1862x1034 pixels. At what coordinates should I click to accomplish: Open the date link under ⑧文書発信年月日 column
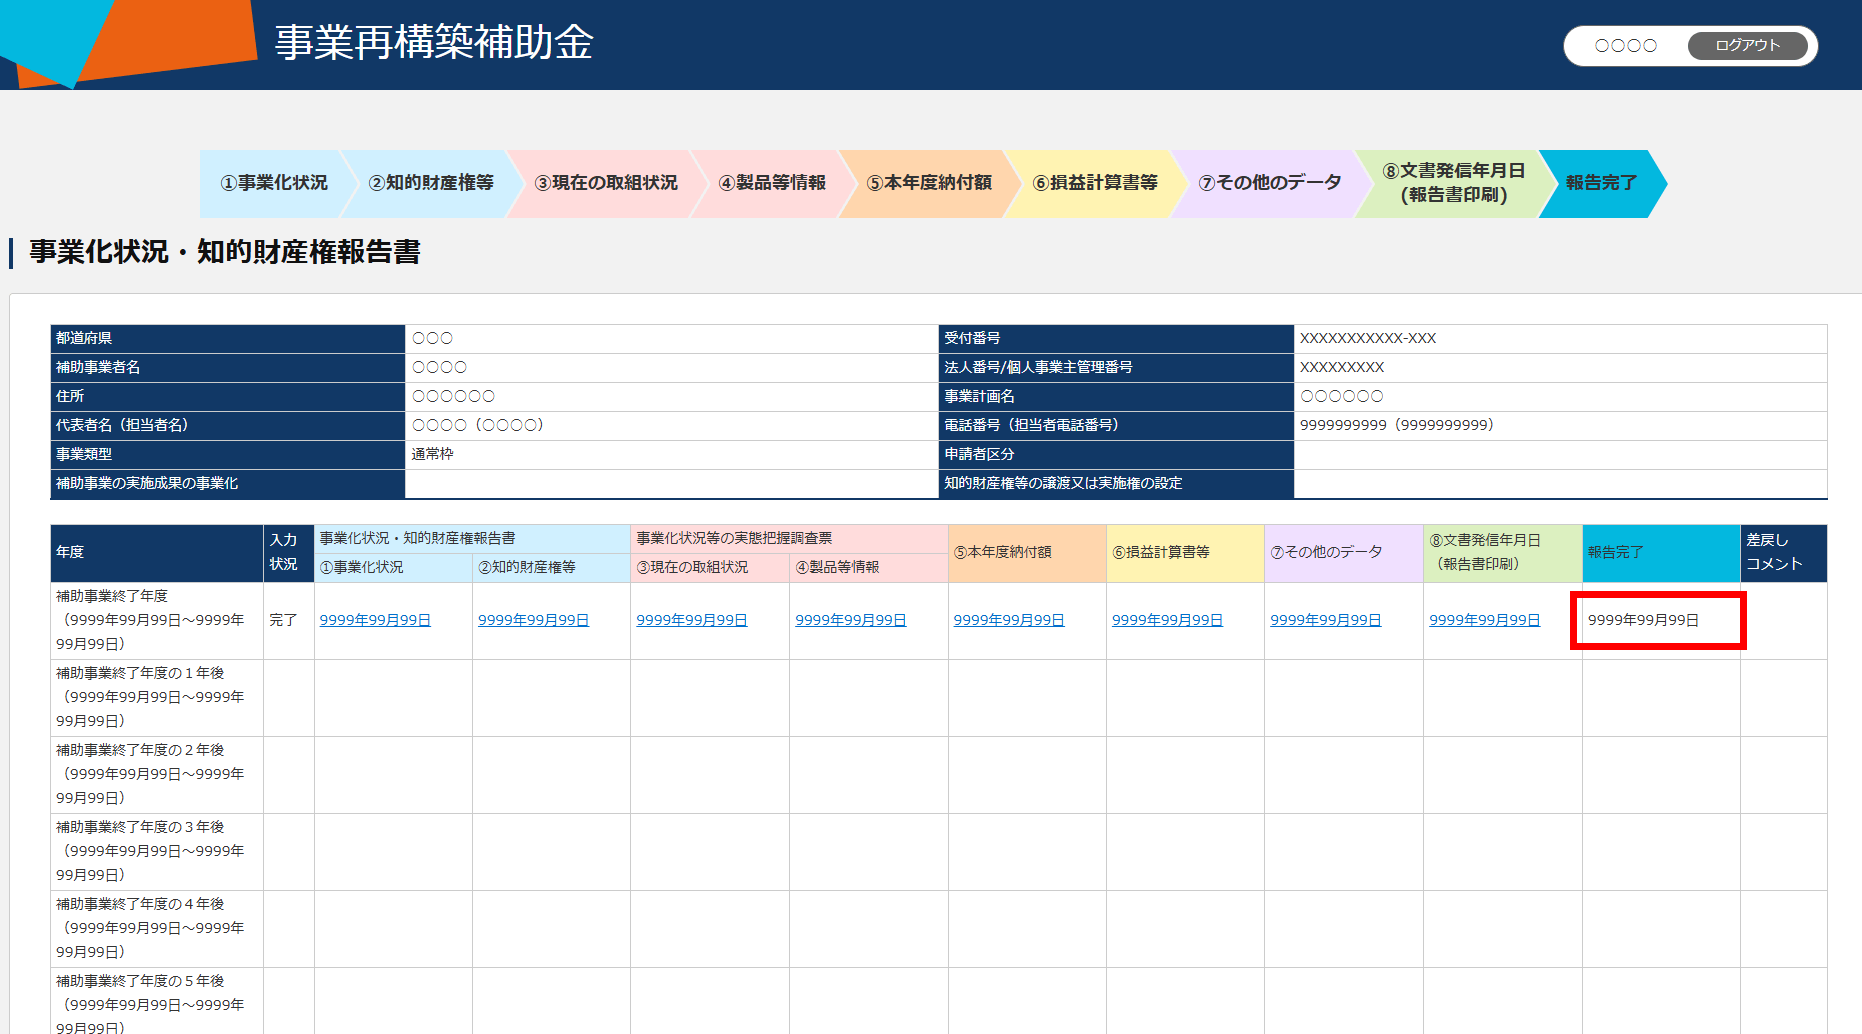click(x=1484, y=620)
